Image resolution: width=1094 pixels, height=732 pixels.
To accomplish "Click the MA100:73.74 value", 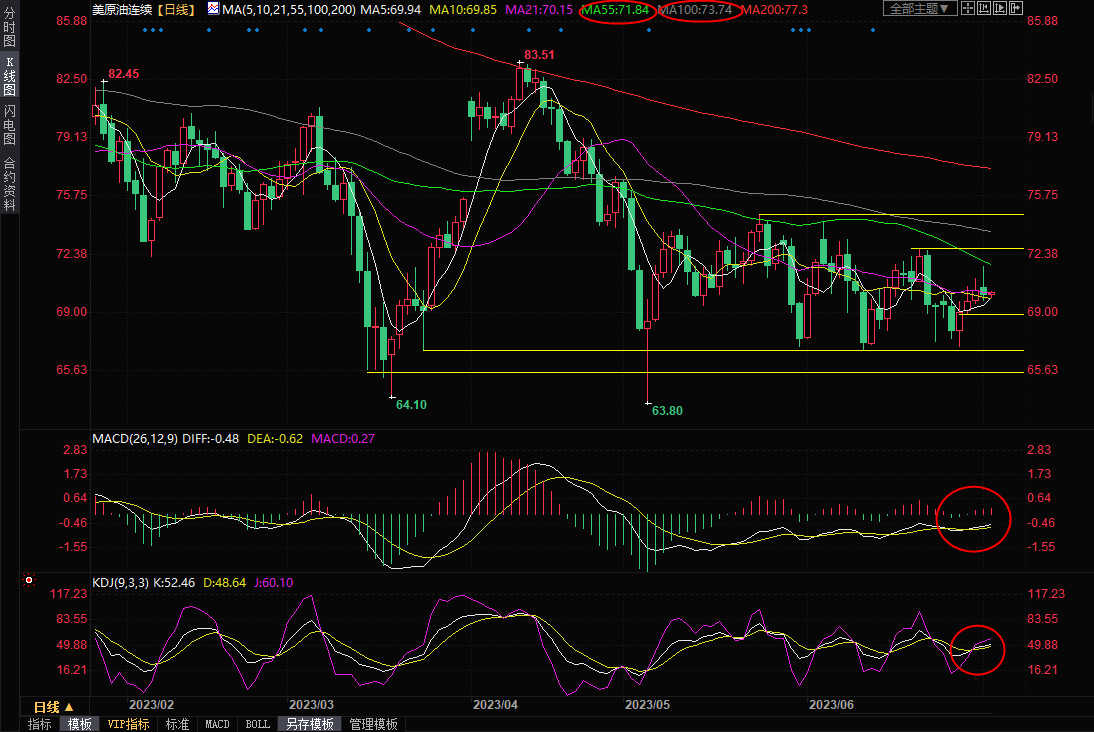I will click(x=695, y=10).
